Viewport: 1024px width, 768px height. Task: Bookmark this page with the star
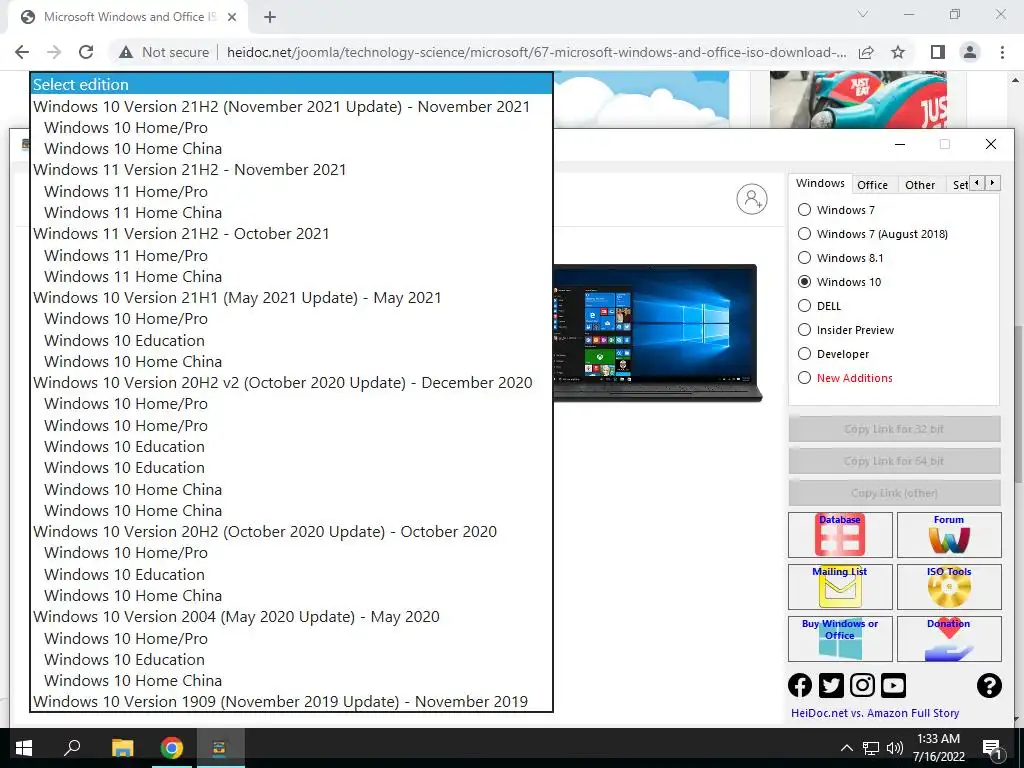click(x=898, y=52)
